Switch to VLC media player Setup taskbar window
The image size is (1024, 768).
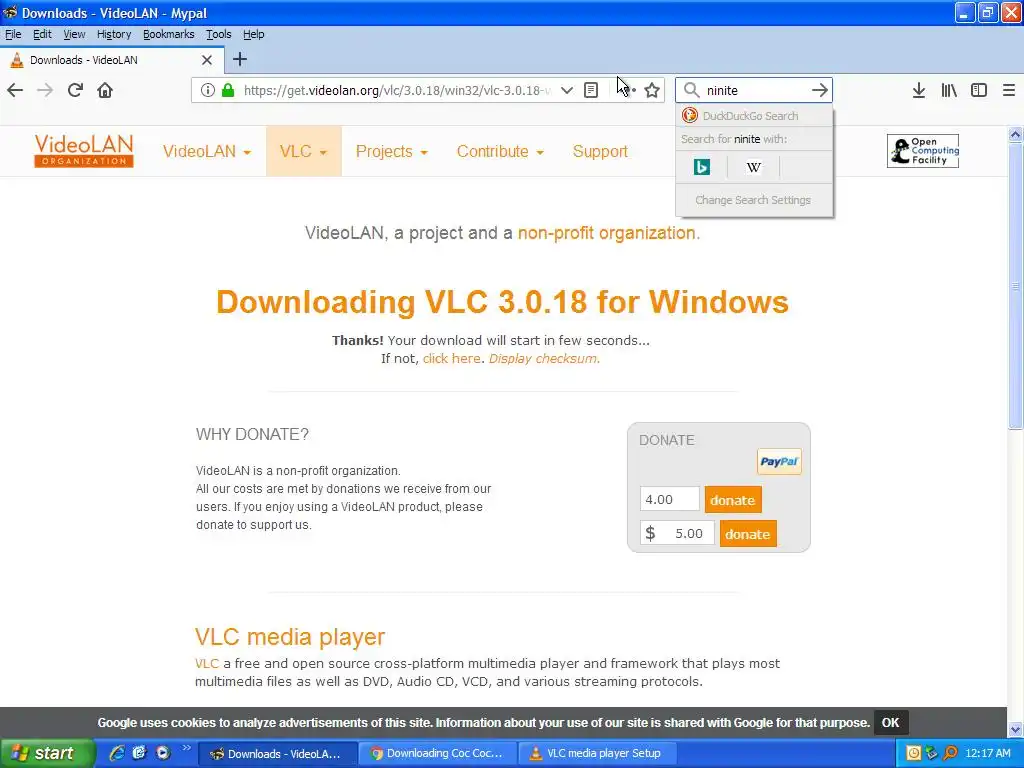coord(597,753)
